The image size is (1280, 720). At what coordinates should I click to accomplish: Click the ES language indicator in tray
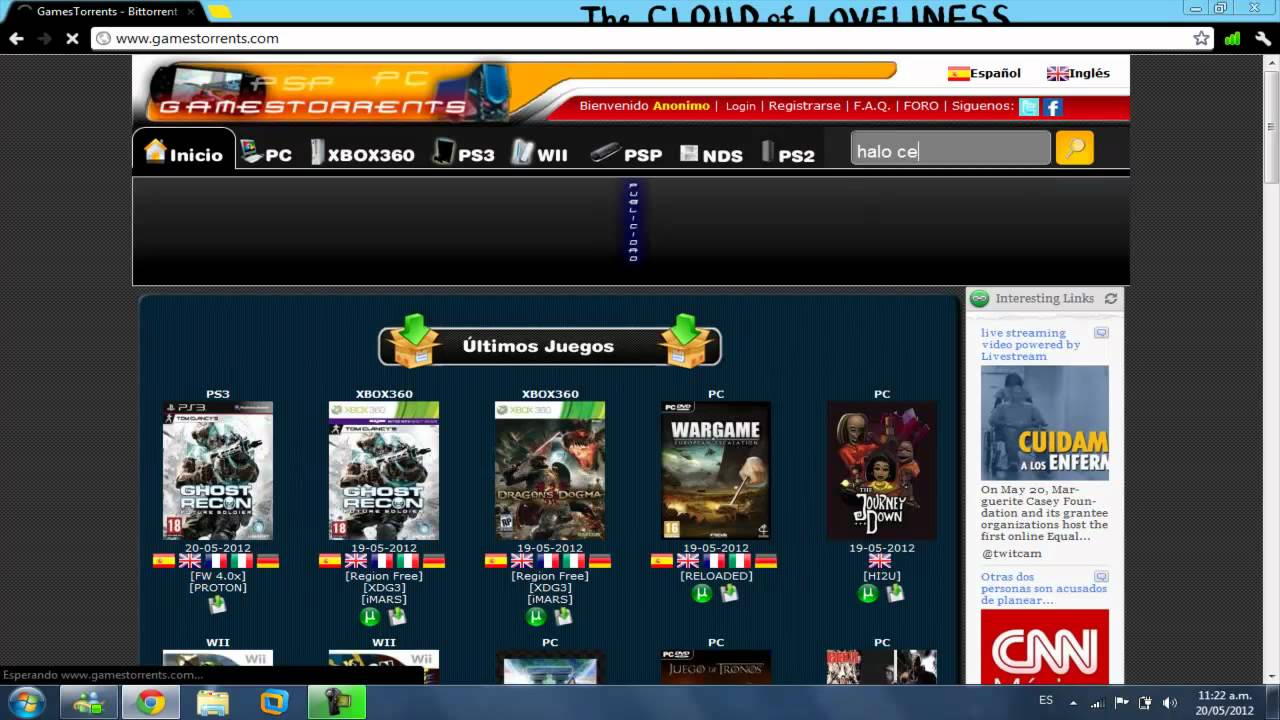click(x=1046, y=701)
